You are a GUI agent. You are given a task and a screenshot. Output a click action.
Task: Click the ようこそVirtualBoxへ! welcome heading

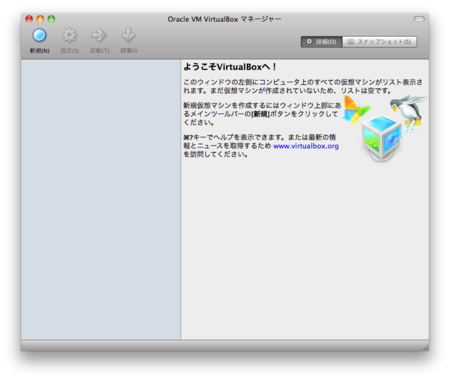tap(230, 67)
